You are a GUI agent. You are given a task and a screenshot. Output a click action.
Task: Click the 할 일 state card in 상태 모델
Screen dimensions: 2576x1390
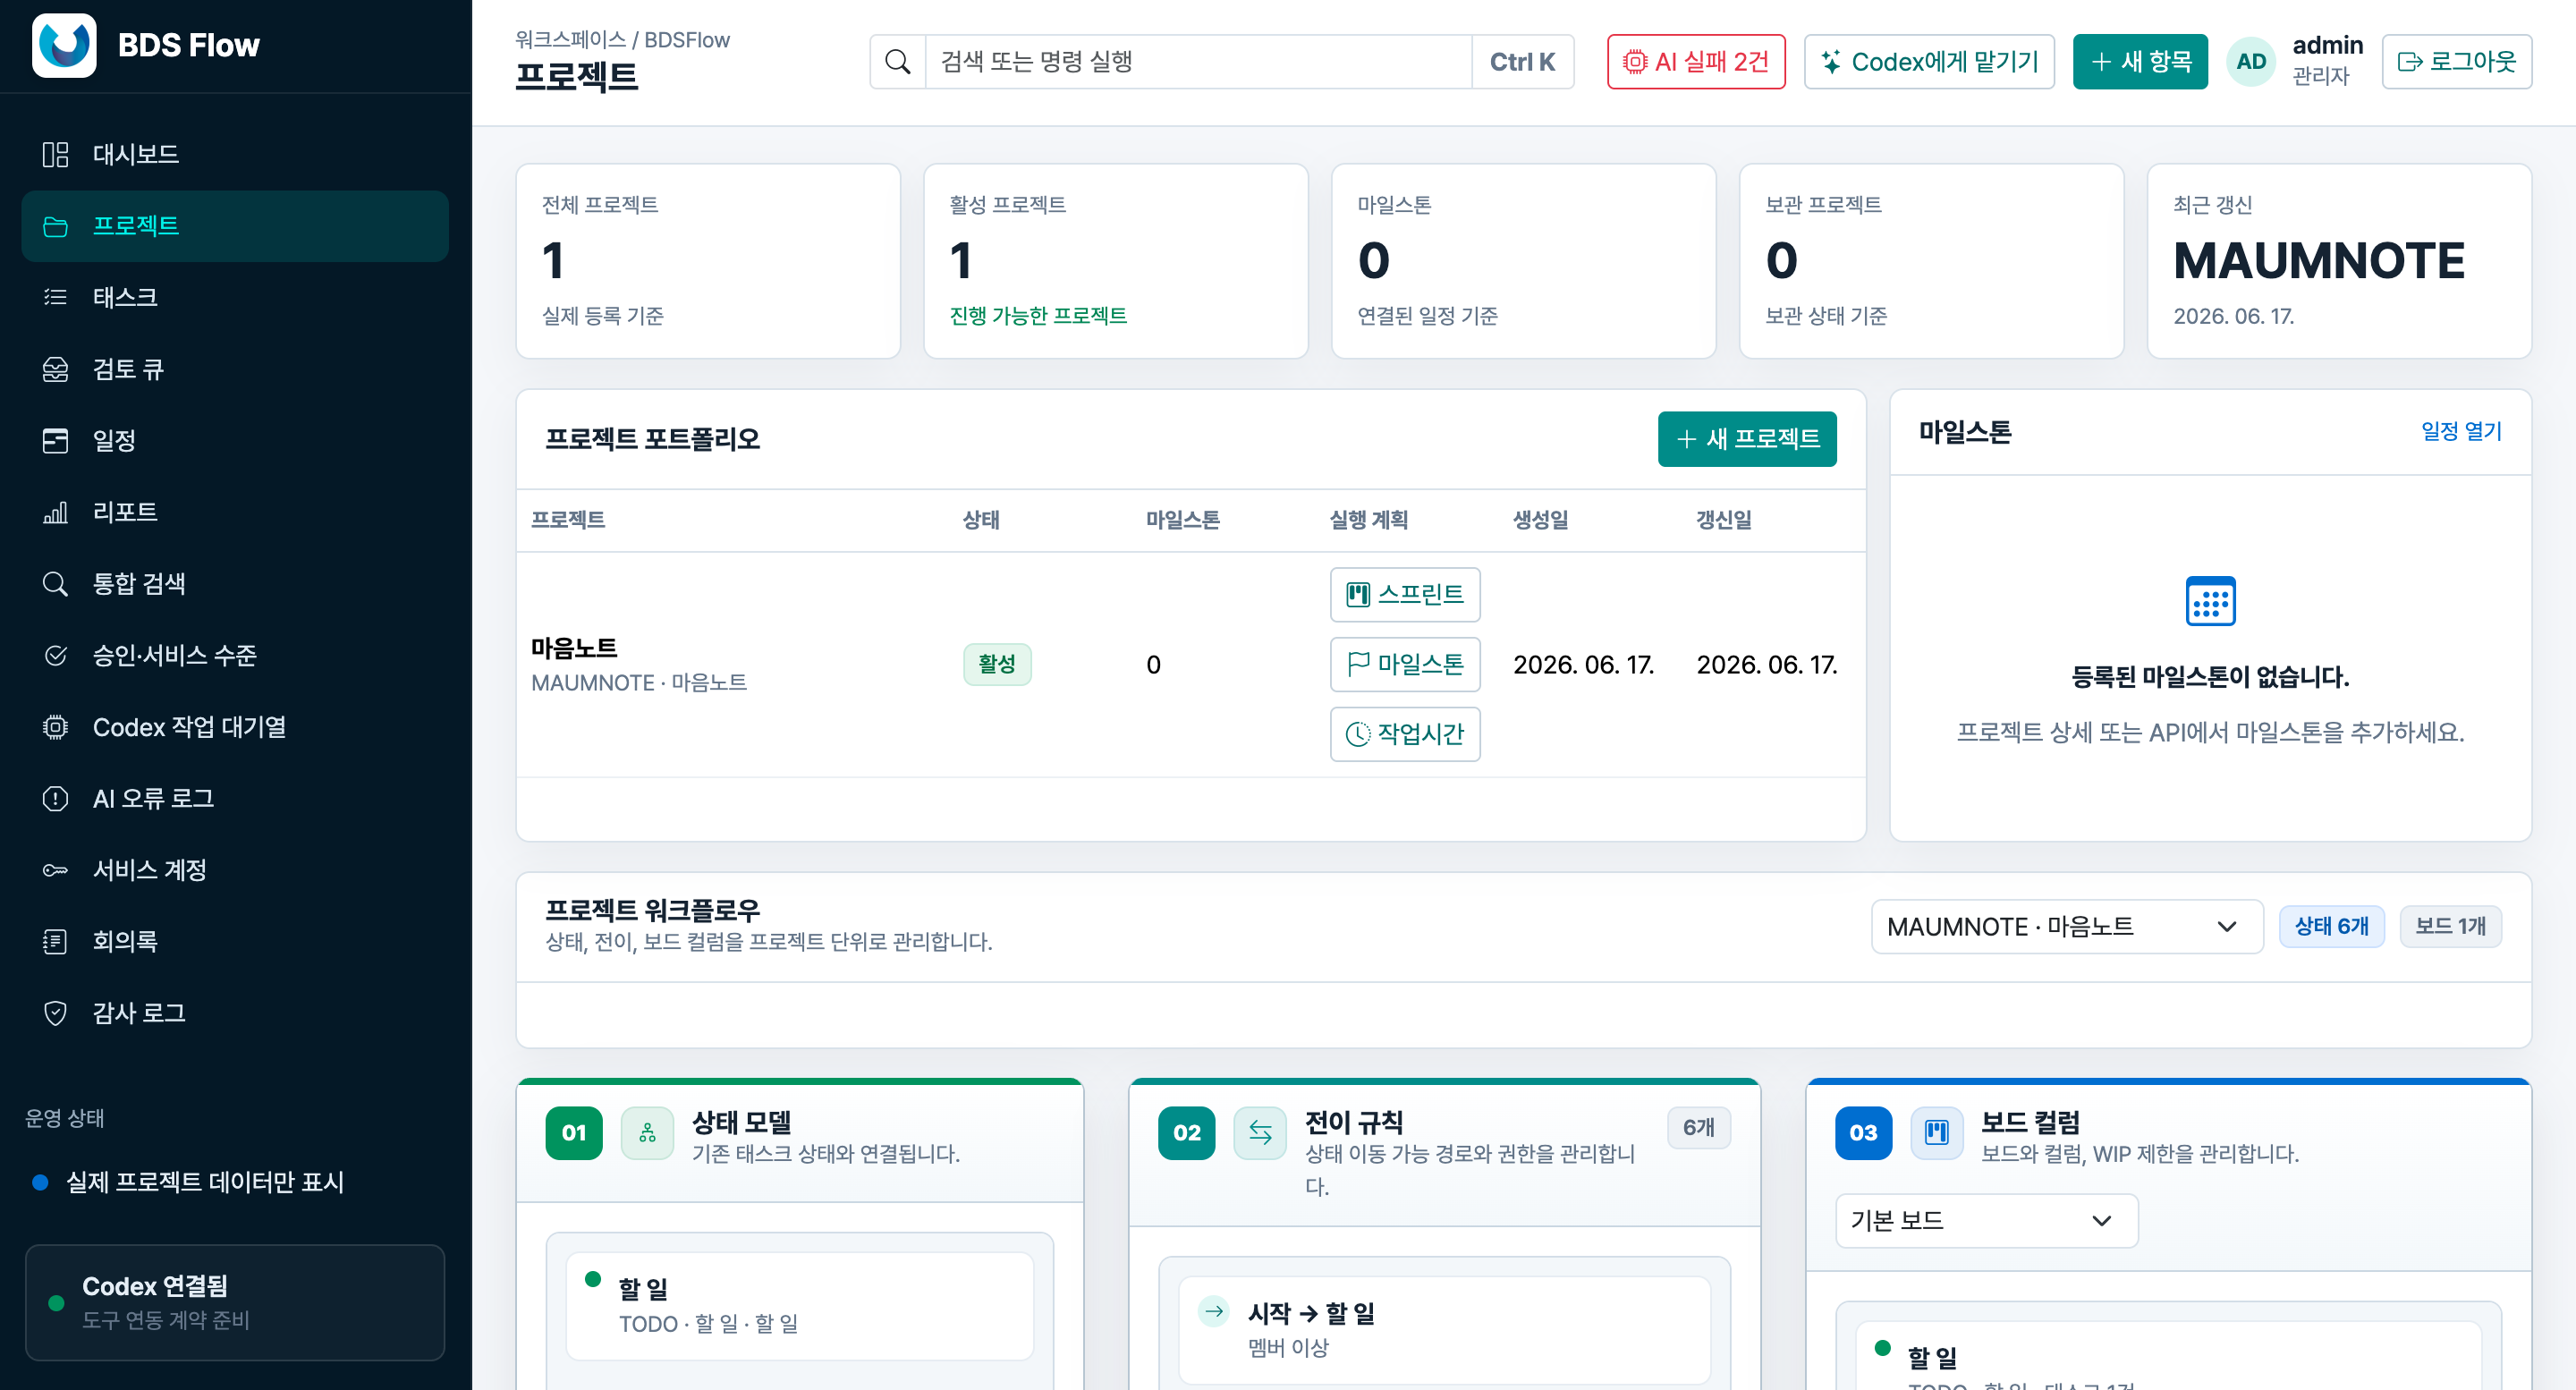799,1307
